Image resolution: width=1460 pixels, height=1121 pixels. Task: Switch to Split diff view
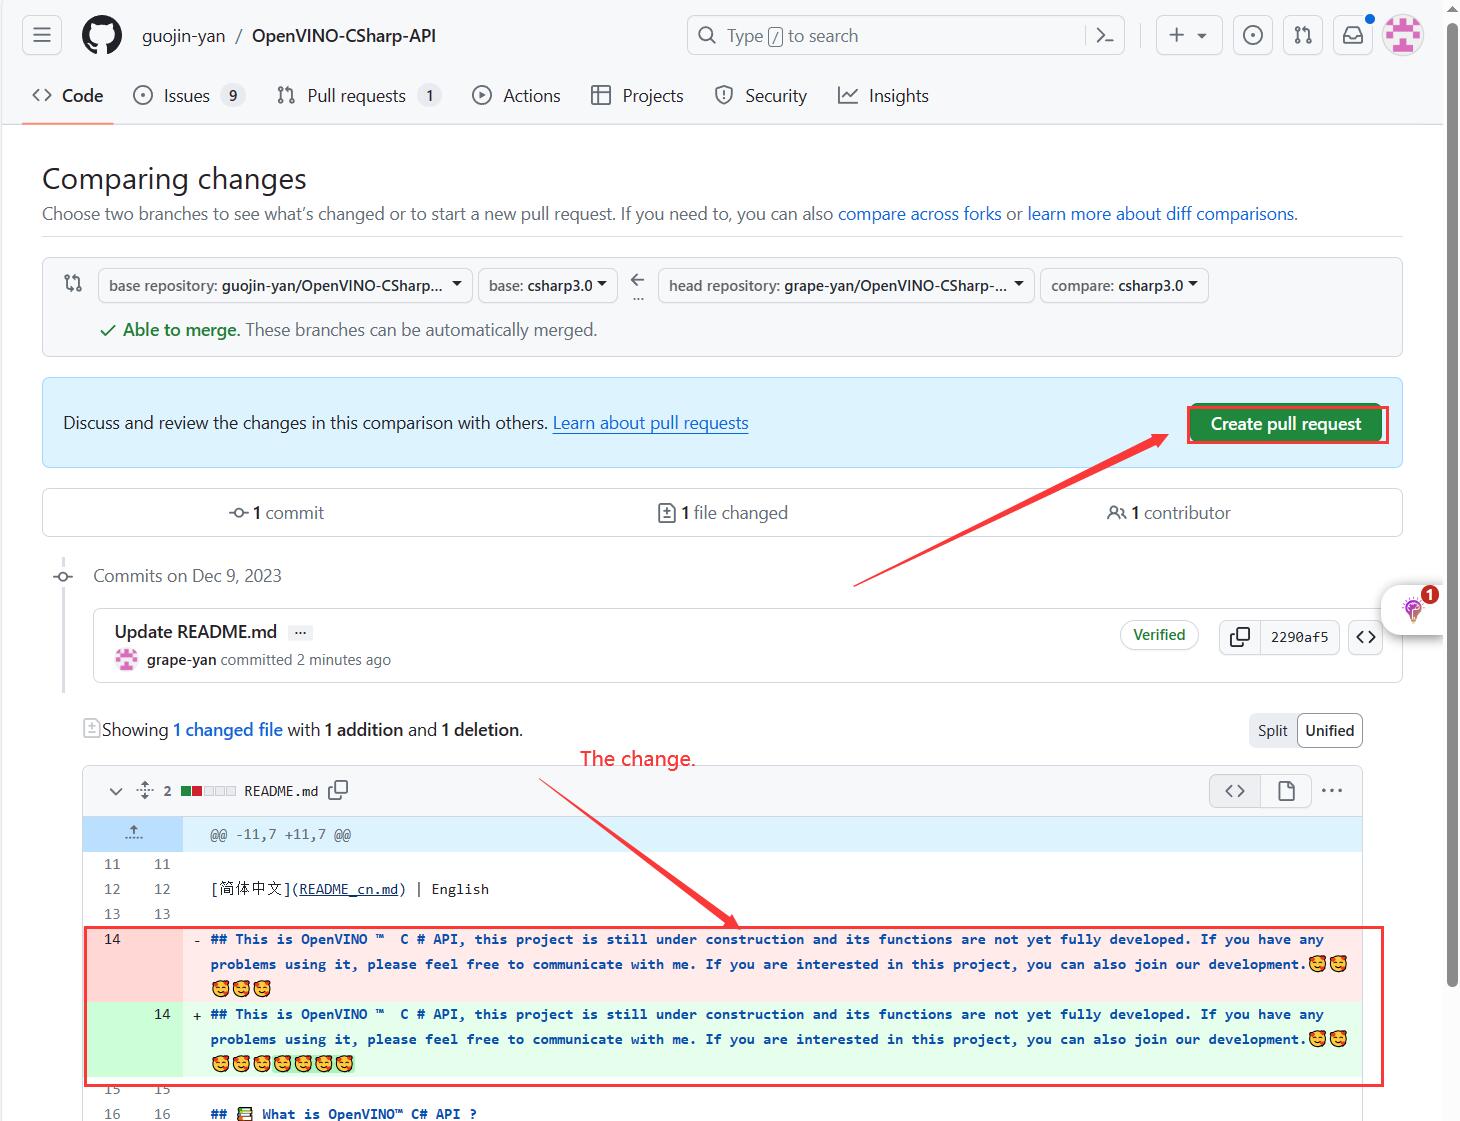1272,731
